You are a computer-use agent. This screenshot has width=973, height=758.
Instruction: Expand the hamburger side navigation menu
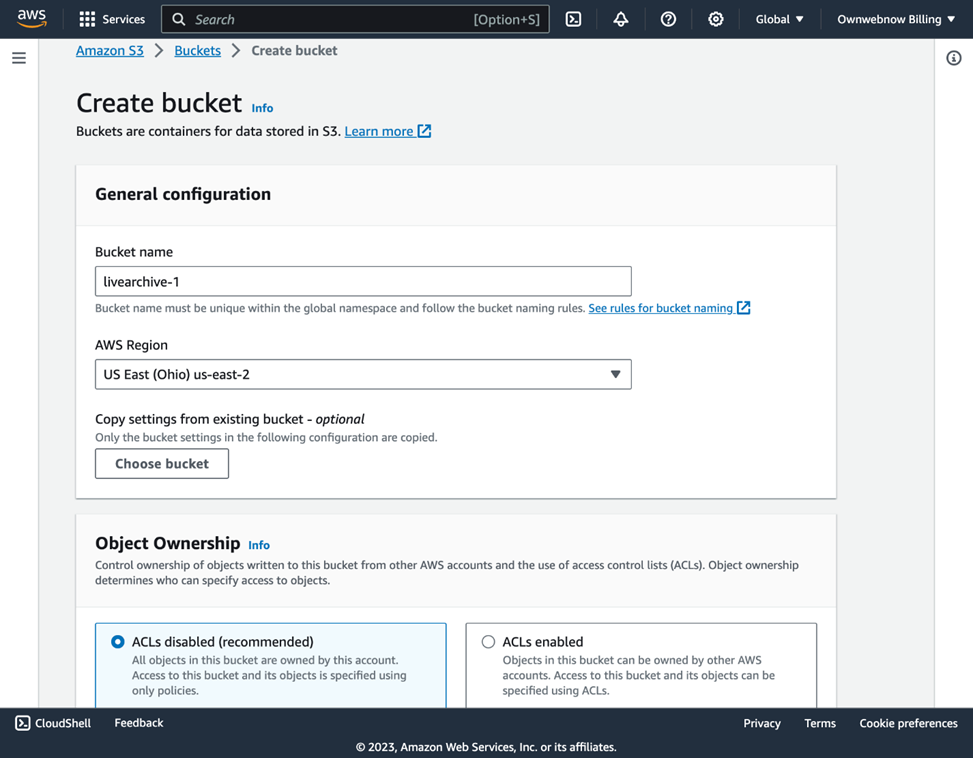pos(19,58)
